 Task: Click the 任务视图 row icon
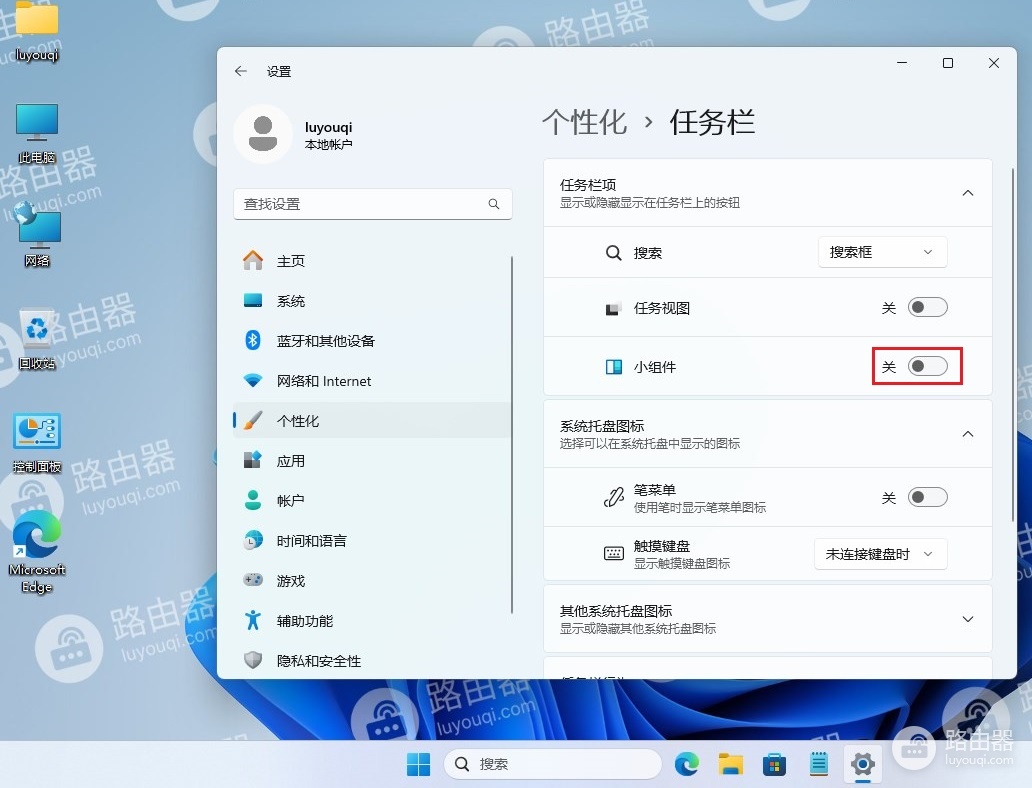pos(613,308)
